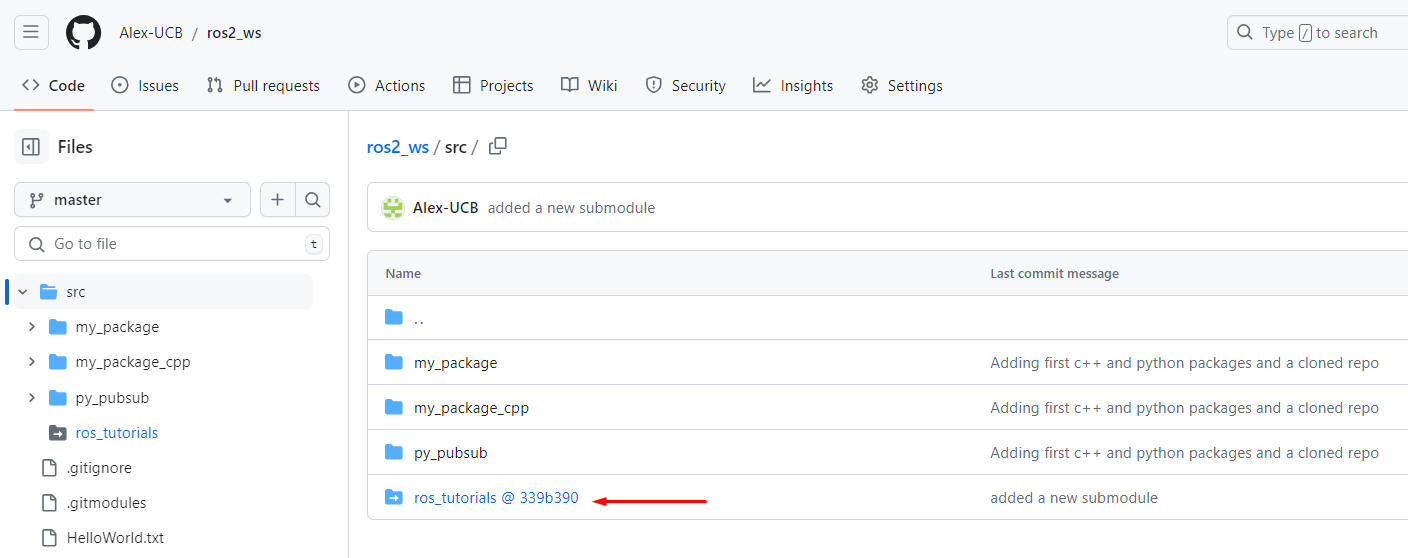This screenshot has height=558, width=1408.
Task: Select my_package_cpp in the file tree
Action: (x=133, y=362)
